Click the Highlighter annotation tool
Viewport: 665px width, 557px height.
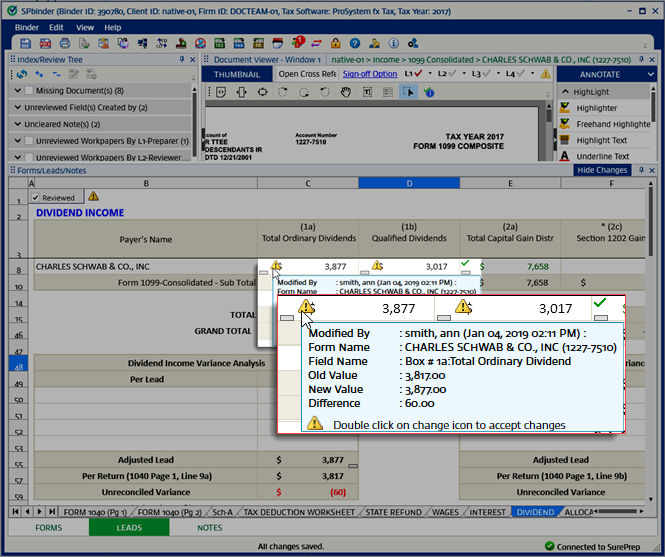point(596,108)
